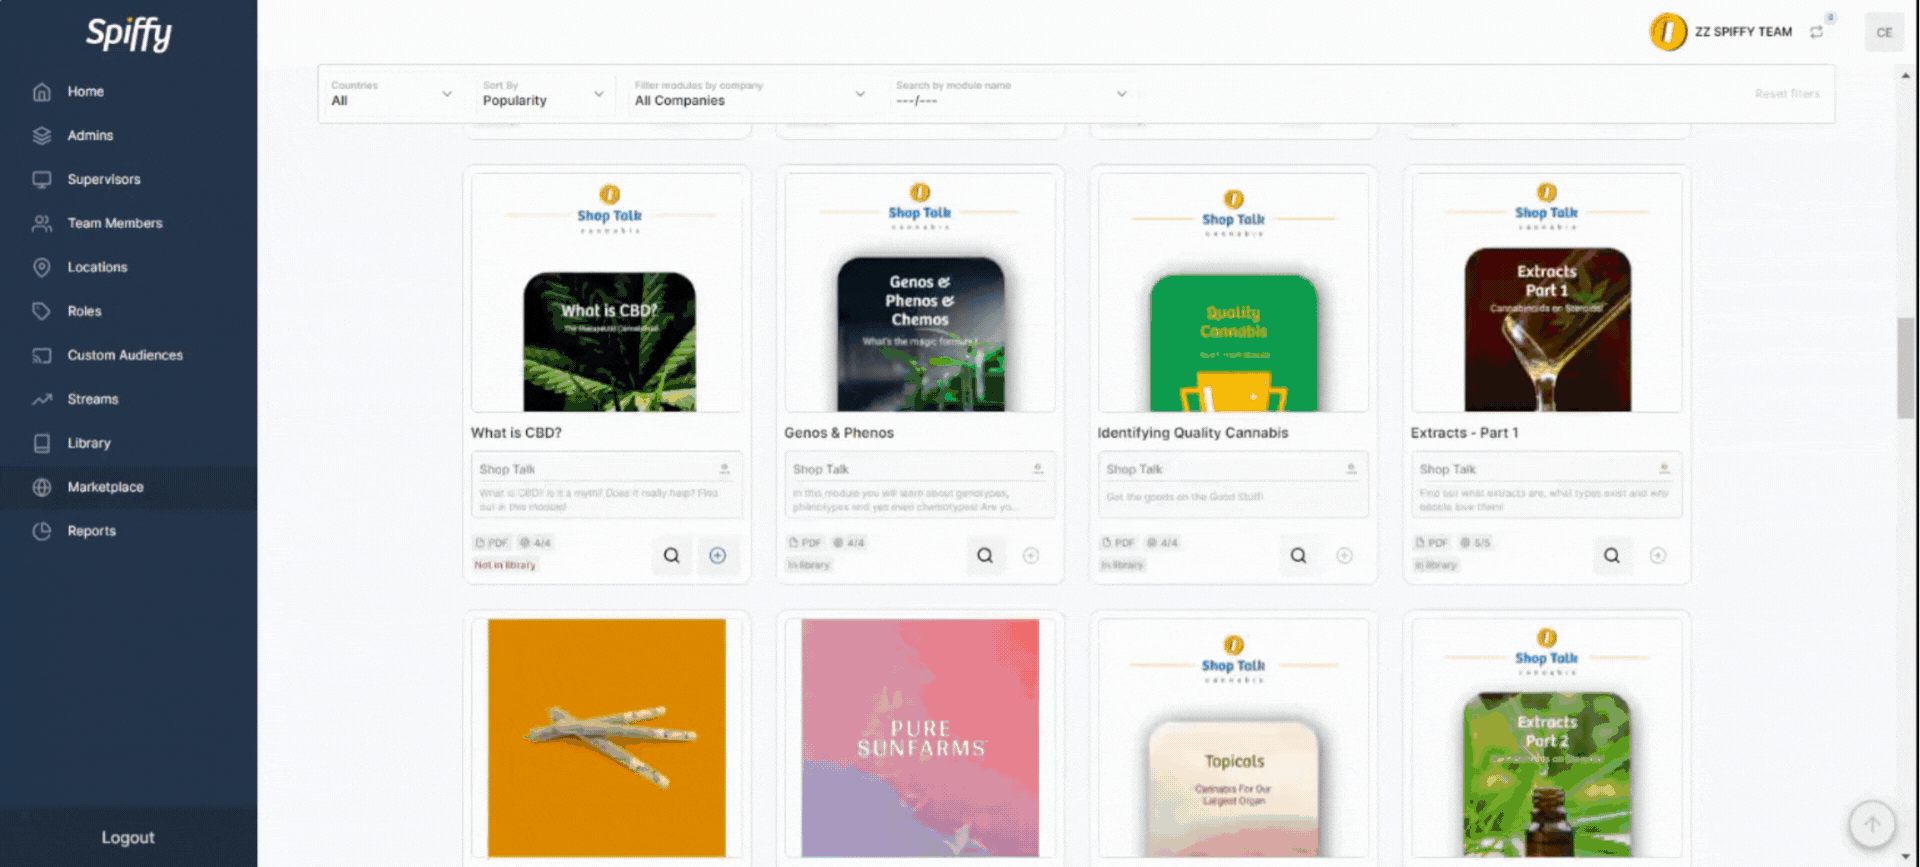Viewport: 1920px width, 867px height.
Task: Expand the Countries dropdown
Action: click(x=391, y=94)
